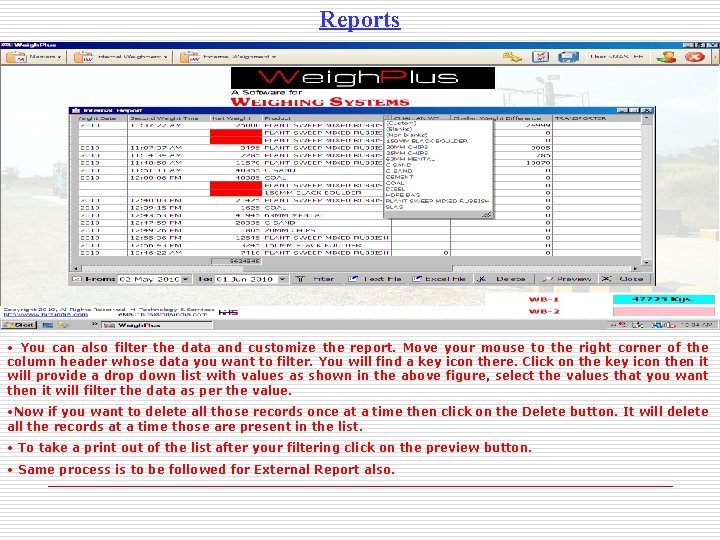Click the Delete button in Internal Report
Viewport: 720px width, 540px height.
[x=503, y=279]
